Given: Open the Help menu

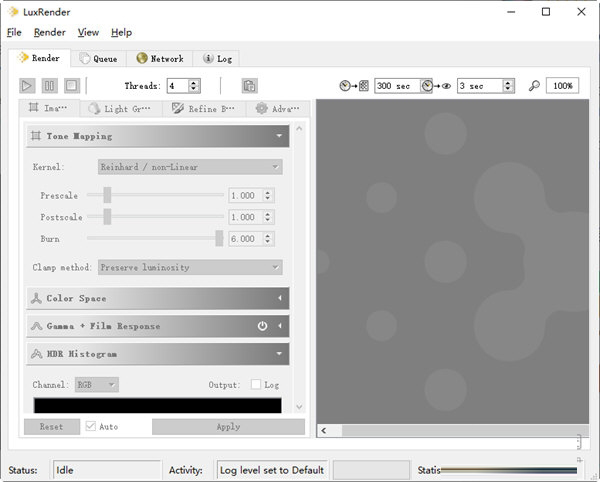Looking at the screenshot, I should [x=121, y=33].
